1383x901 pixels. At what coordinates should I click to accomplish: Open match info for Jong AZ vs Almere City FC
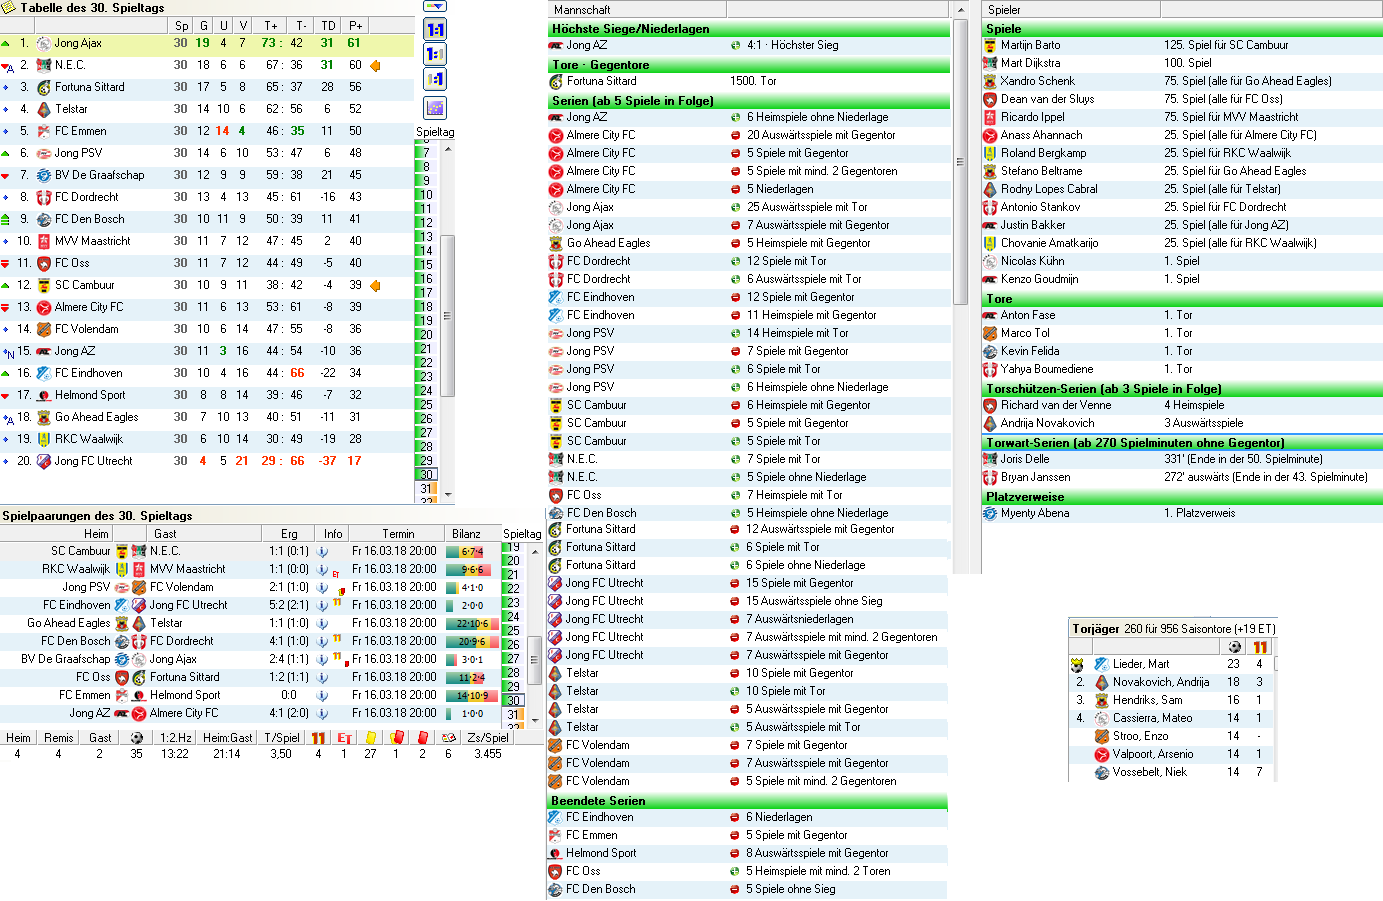click(322, 713)
